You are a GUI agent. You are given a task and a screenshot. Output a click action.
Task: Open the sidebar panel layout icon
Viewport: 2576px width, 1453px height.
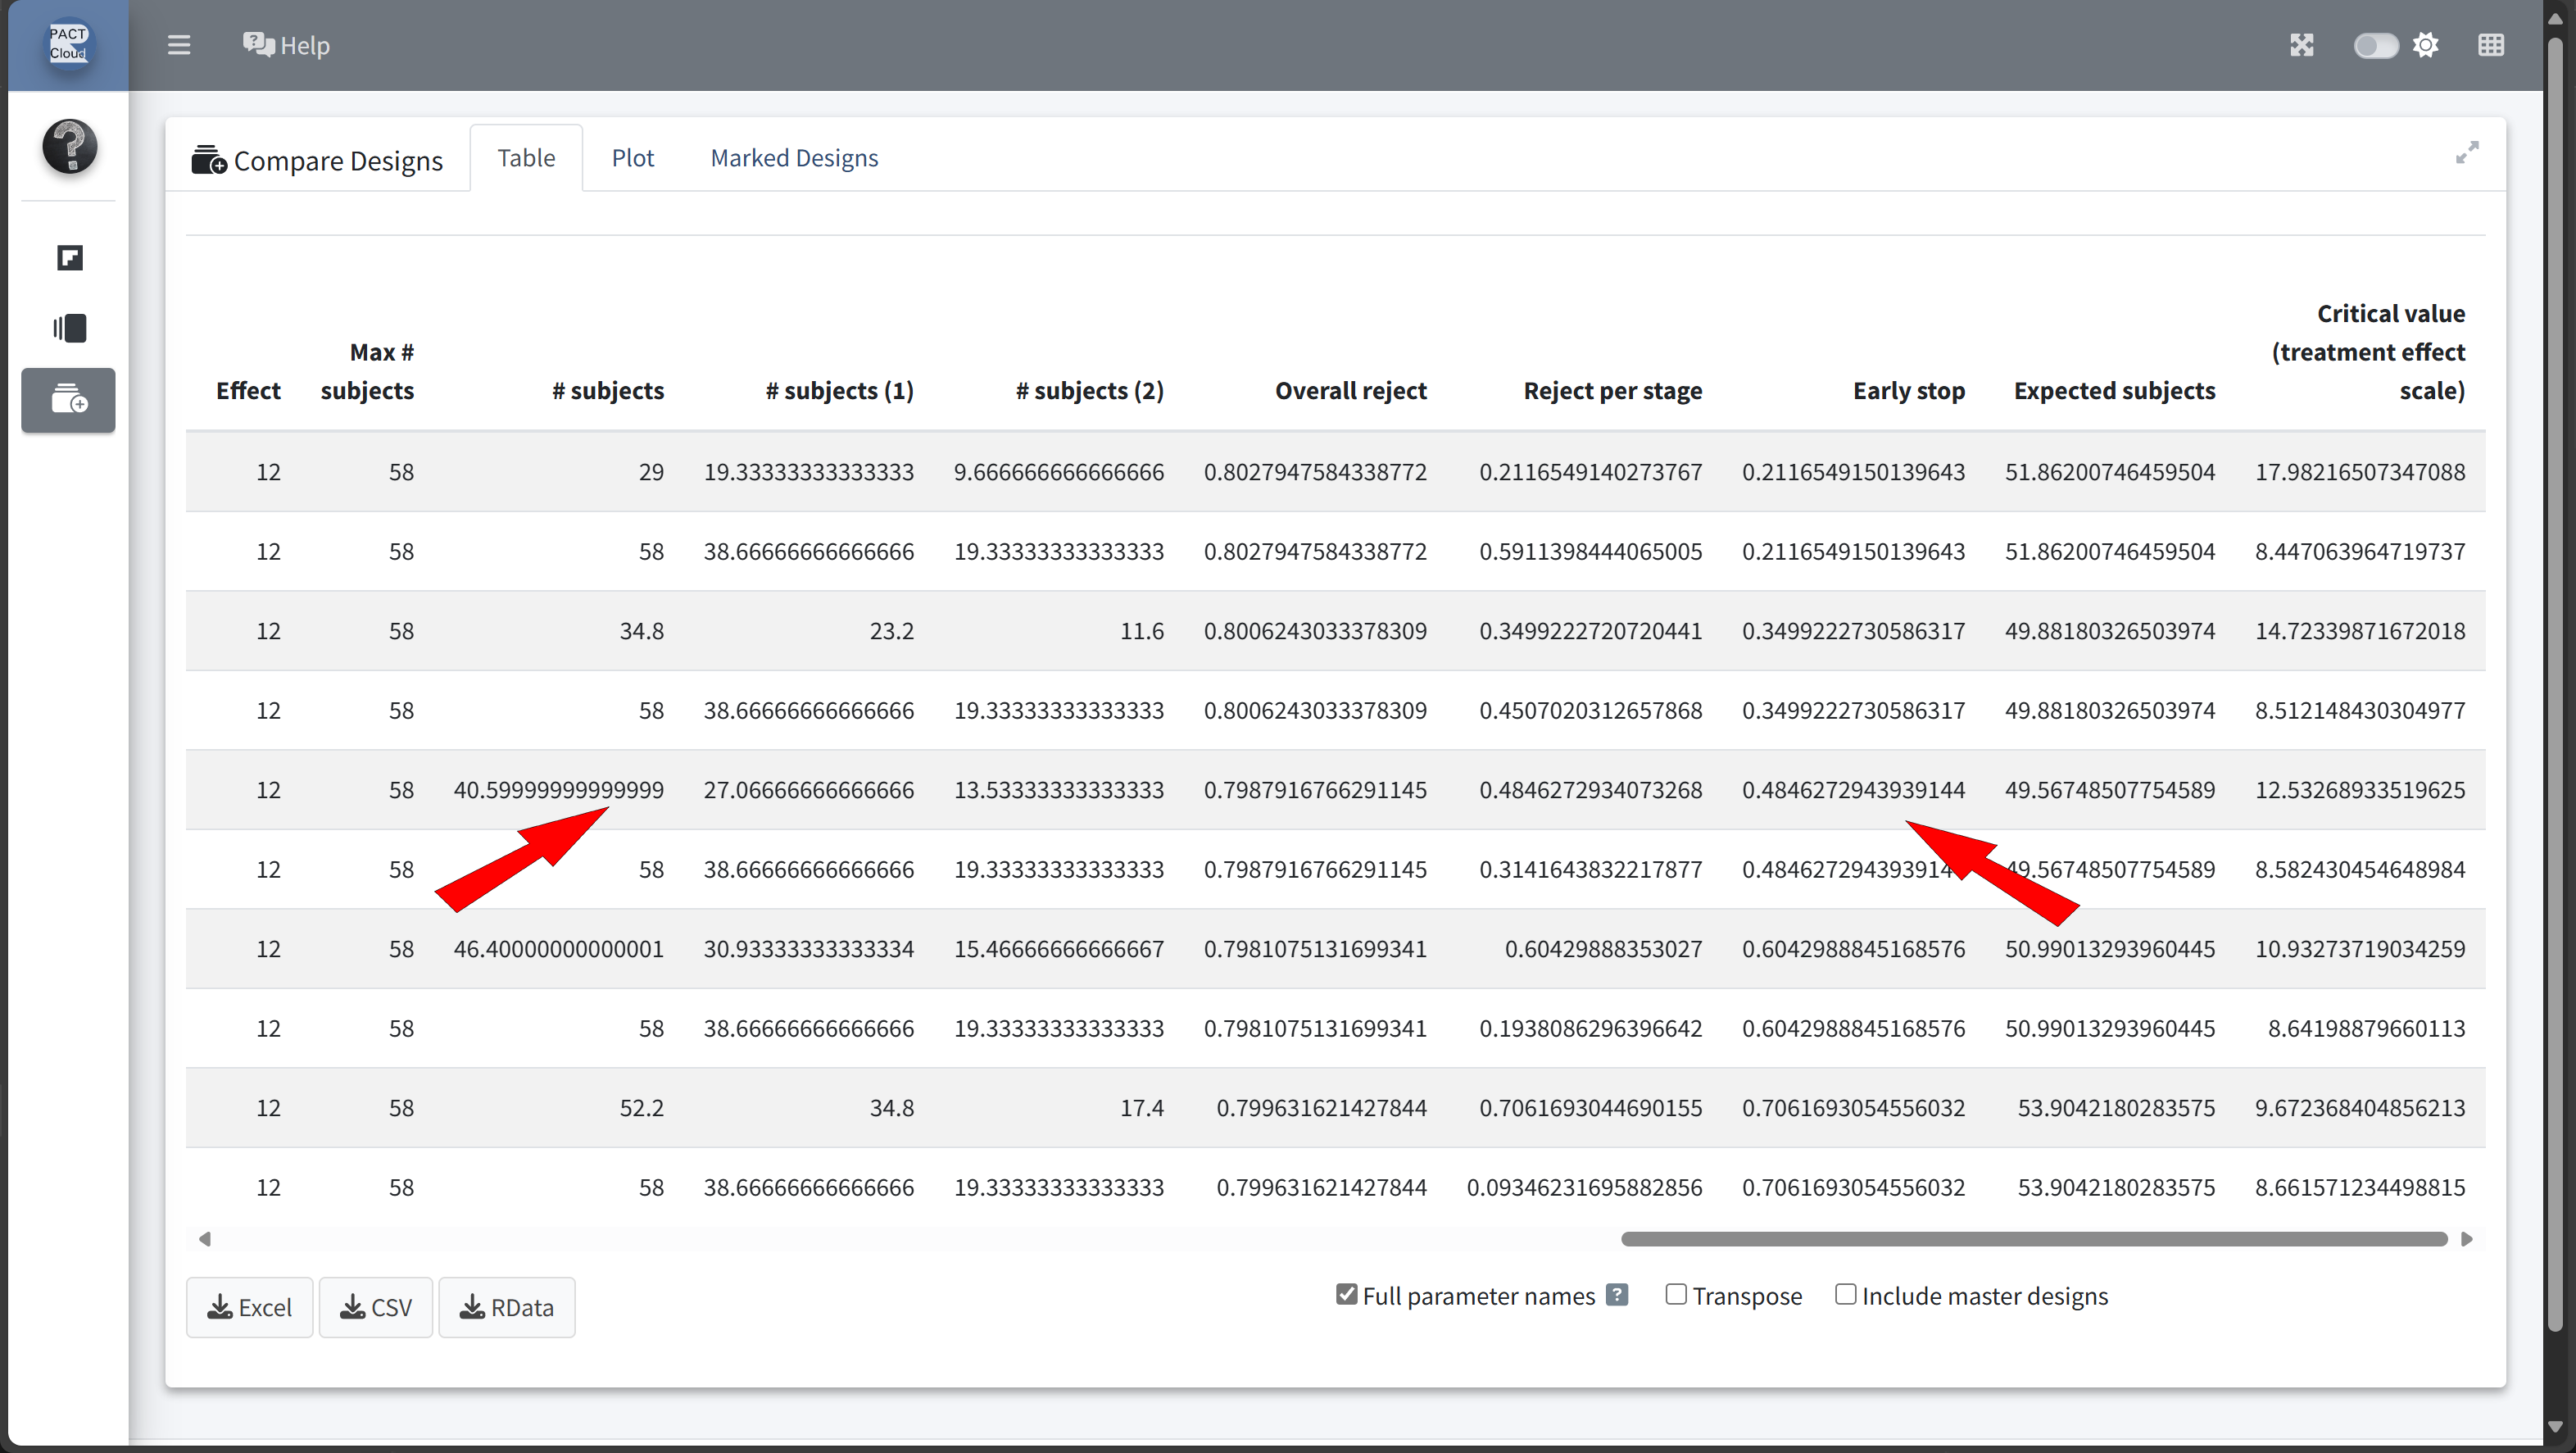point(69,328)
